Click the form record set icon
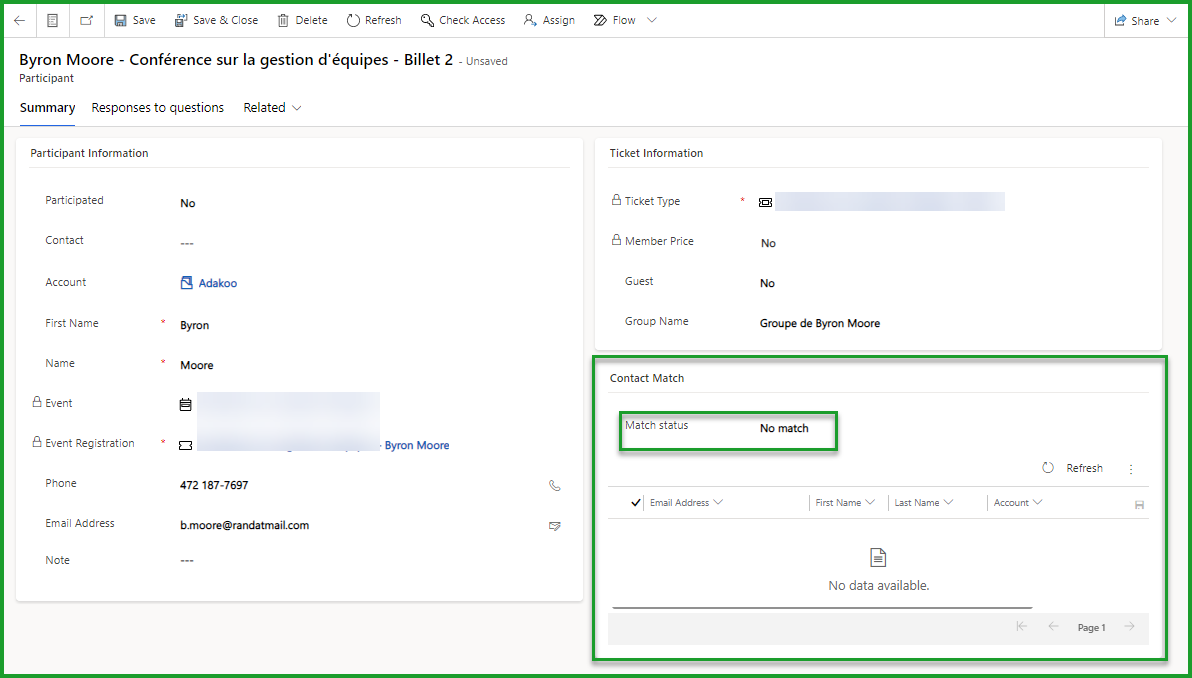The image size is (1192, 678). [53, 20]
